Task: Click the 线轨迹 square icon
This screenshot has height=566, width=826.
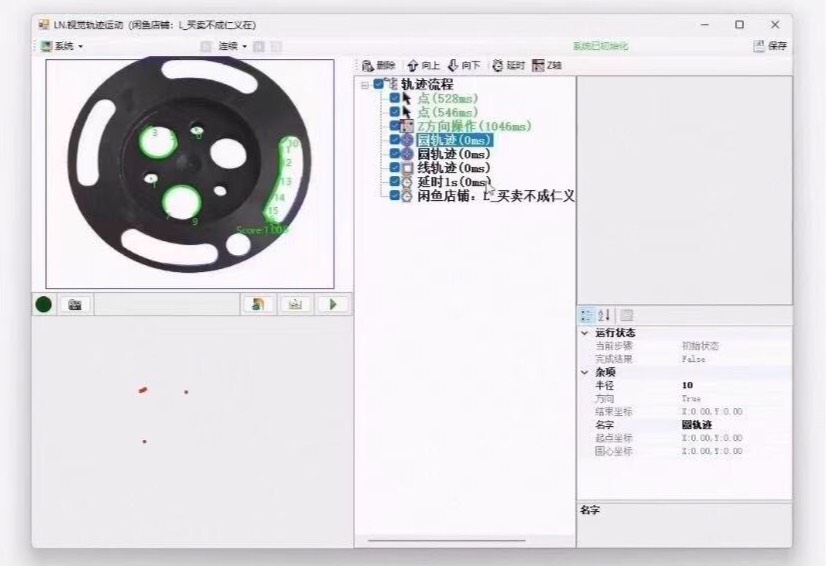Action: 407,168
